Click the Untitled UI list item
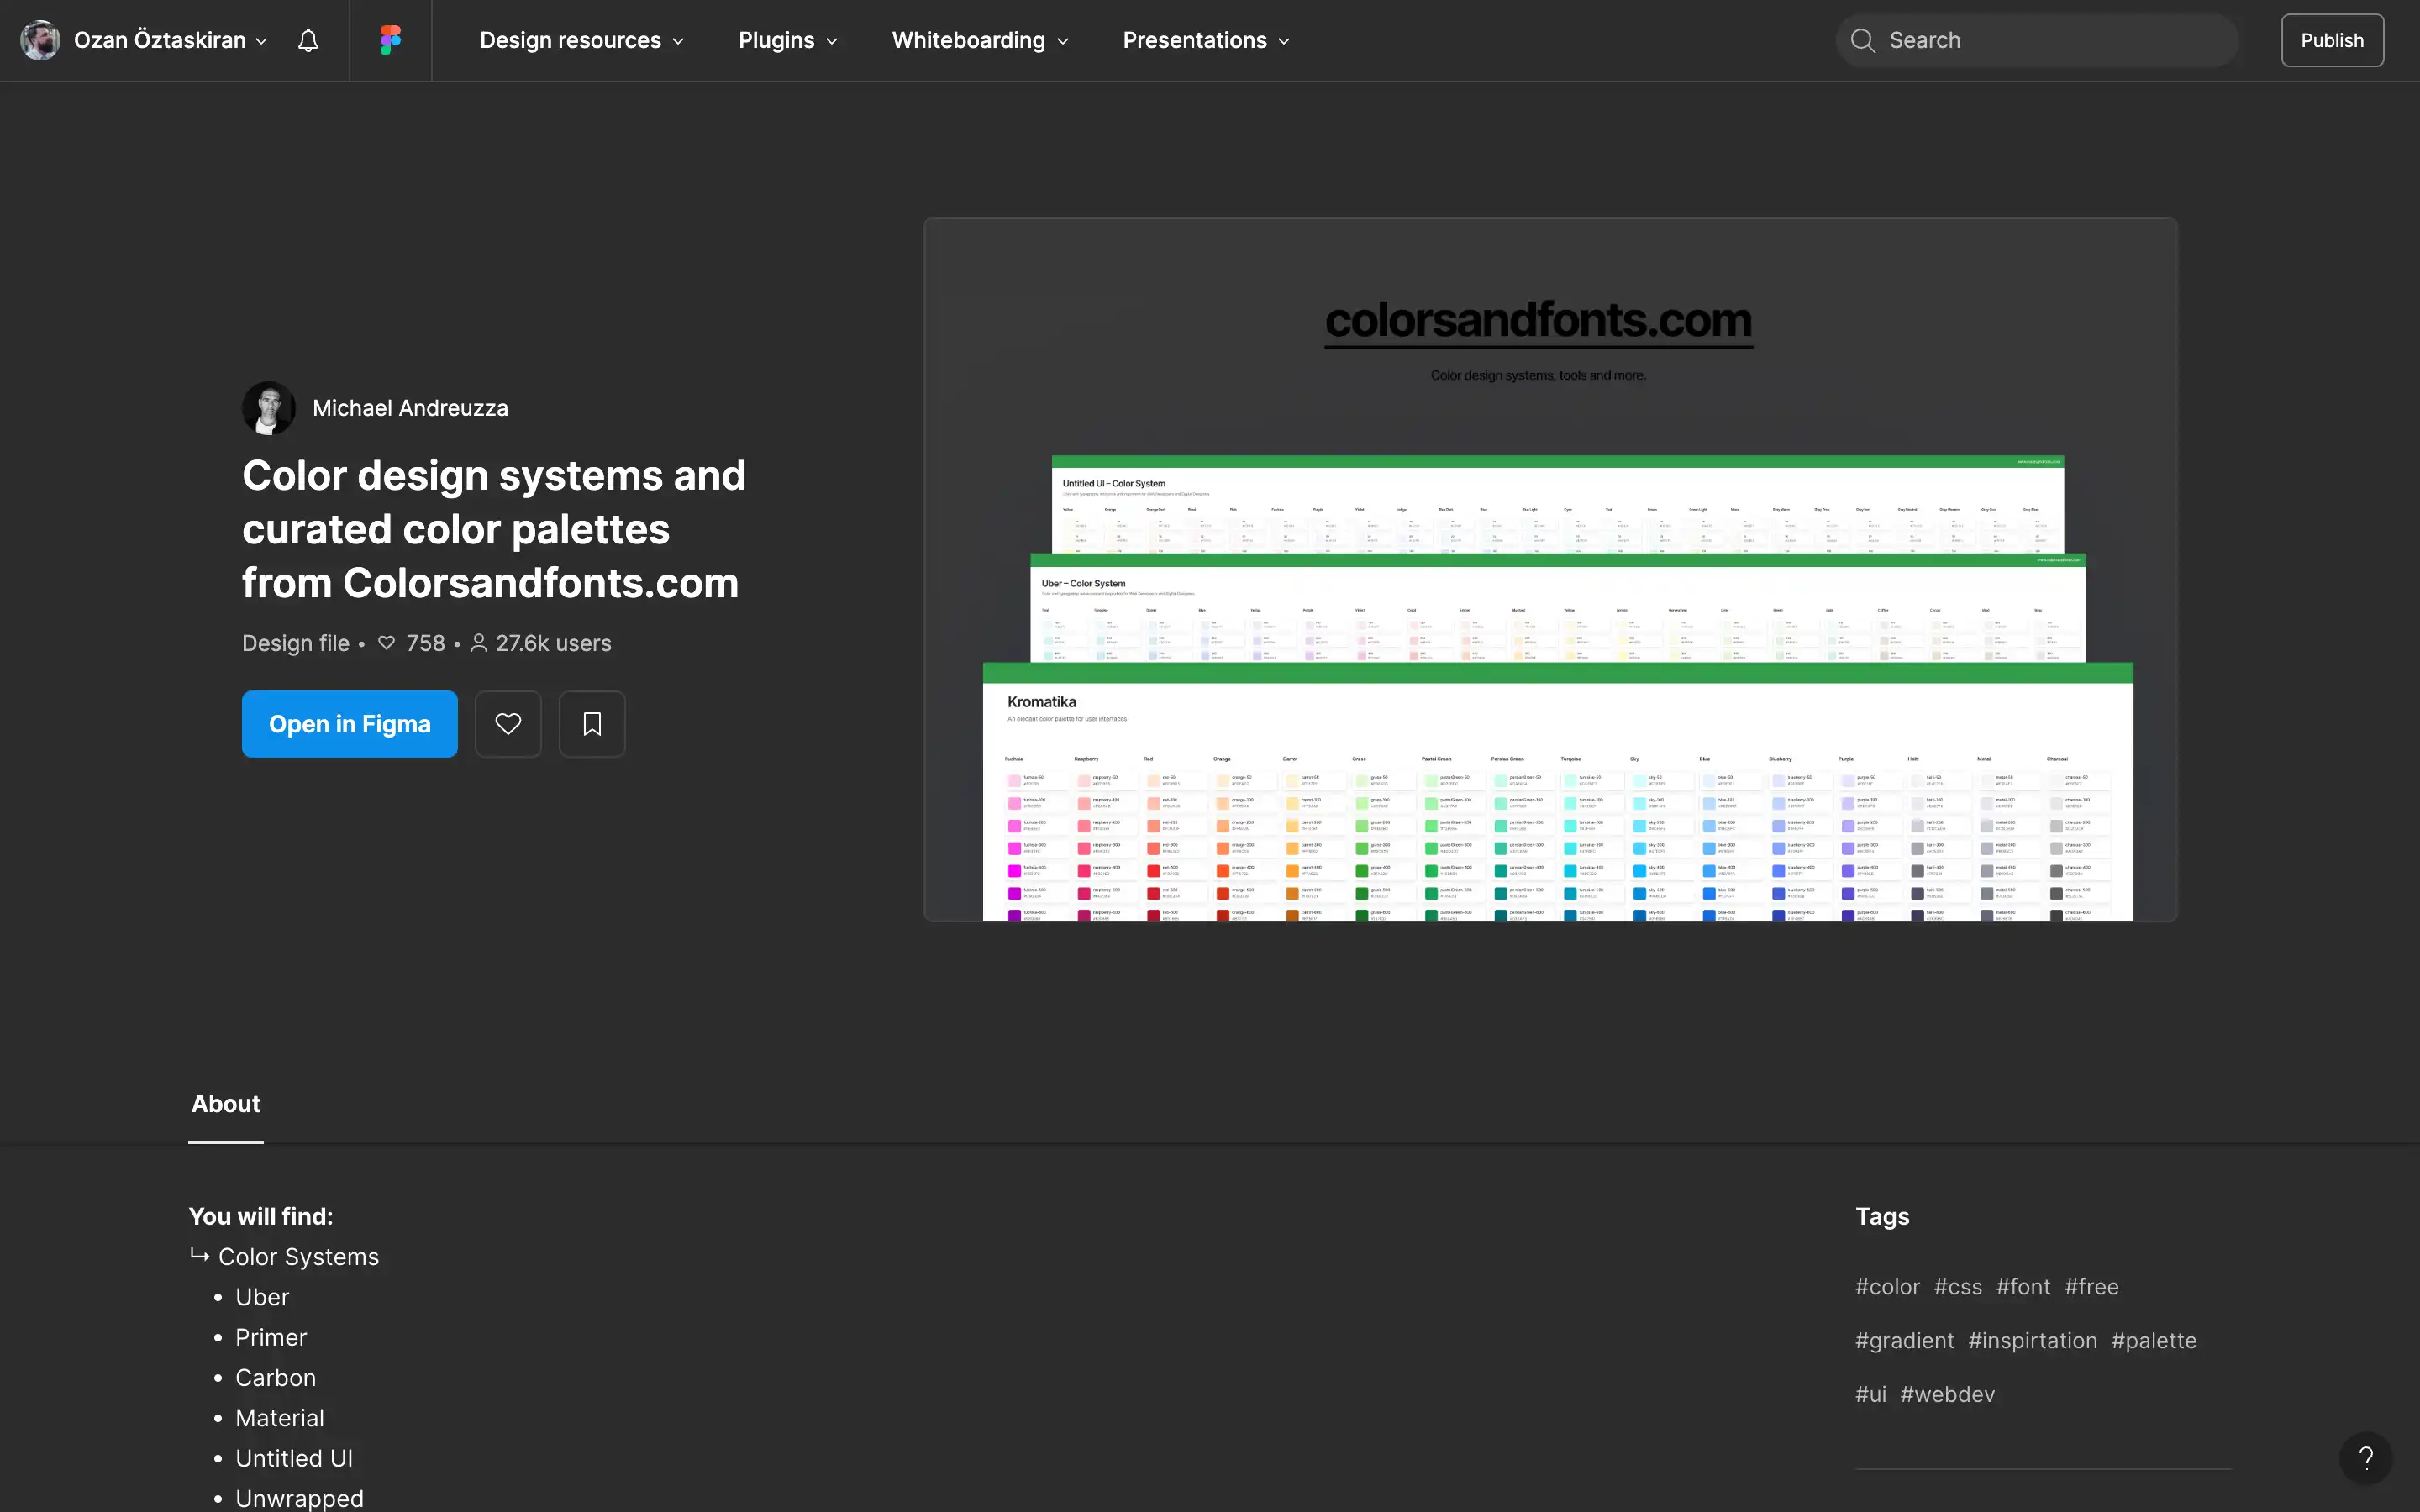The width and height of the screenshot is (2420, 1512). [x=294, y=1459]
